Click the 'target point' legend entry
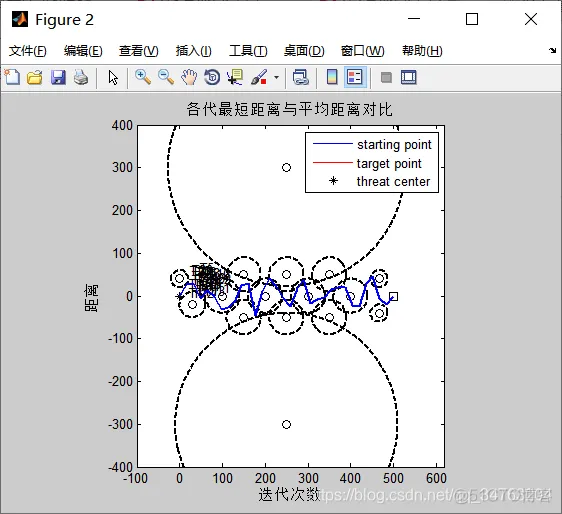Viewport: 562px width, 514px height. click(389, 164)
